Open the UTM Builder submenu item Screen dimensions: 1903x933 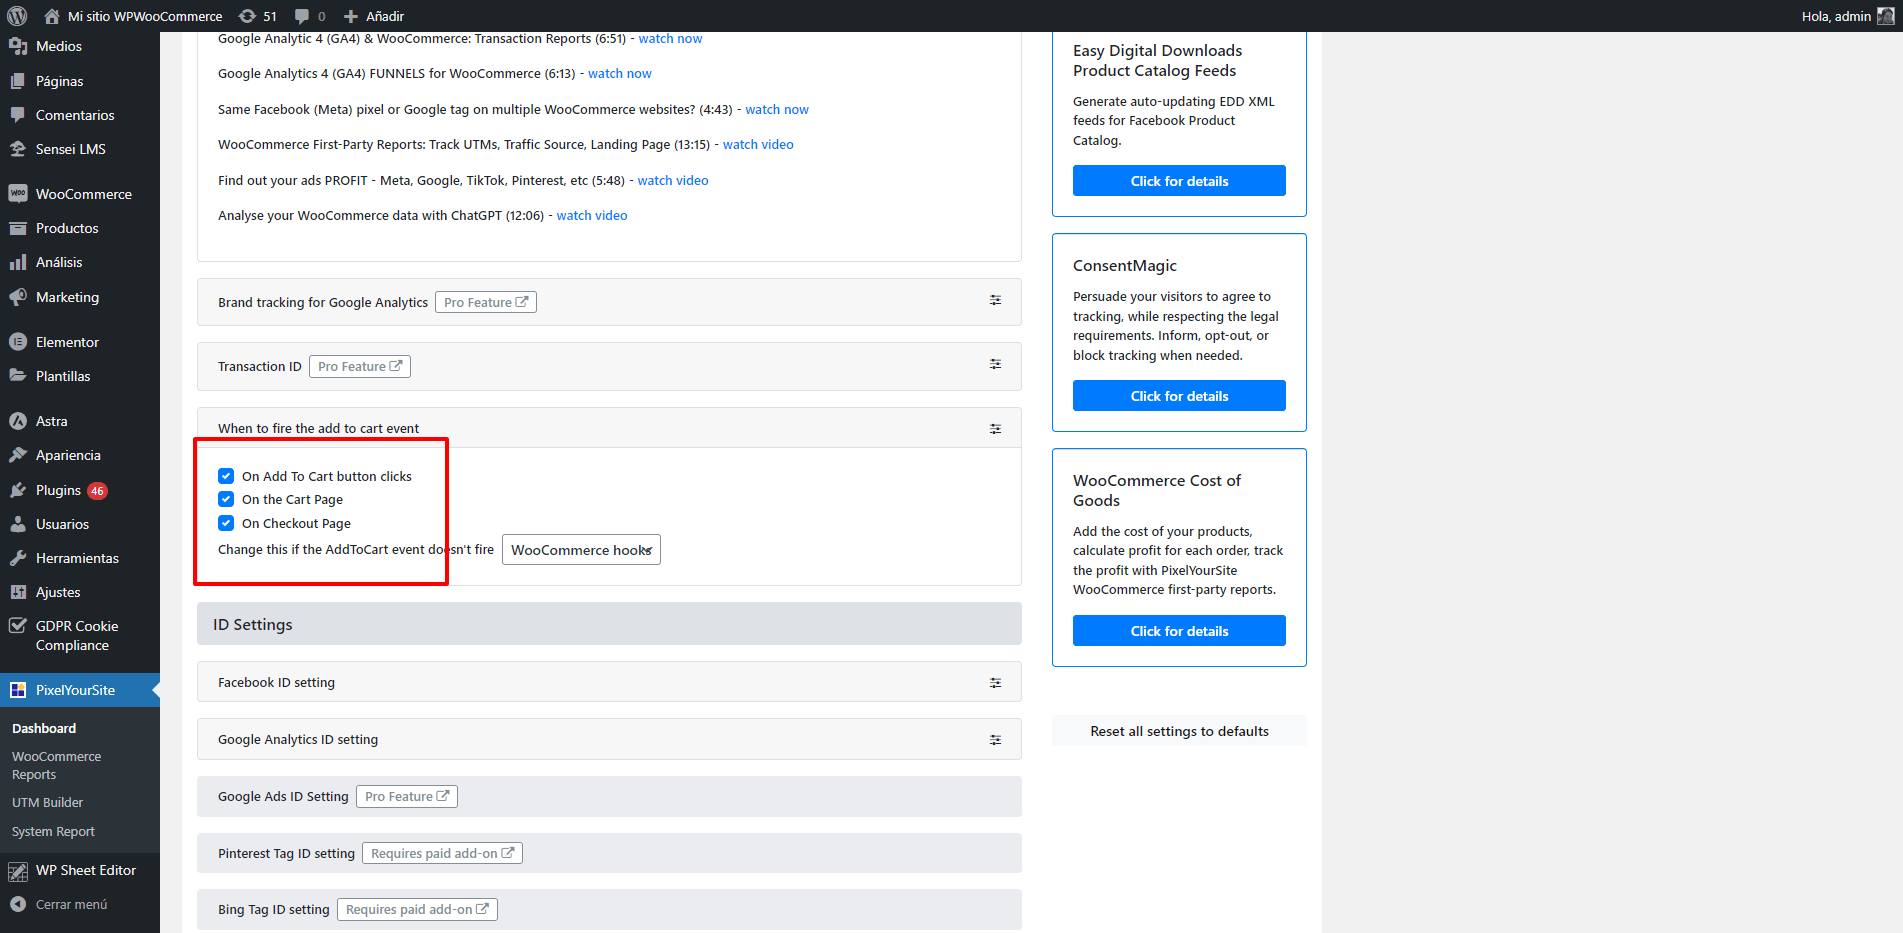pos(47,802)
